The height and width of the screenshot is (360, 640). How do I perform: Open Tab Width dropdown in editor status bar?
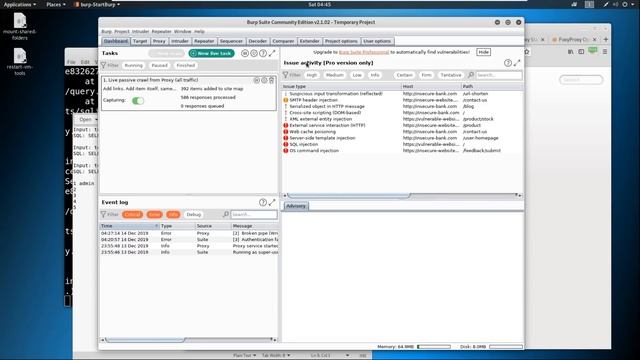pos(276,356)
